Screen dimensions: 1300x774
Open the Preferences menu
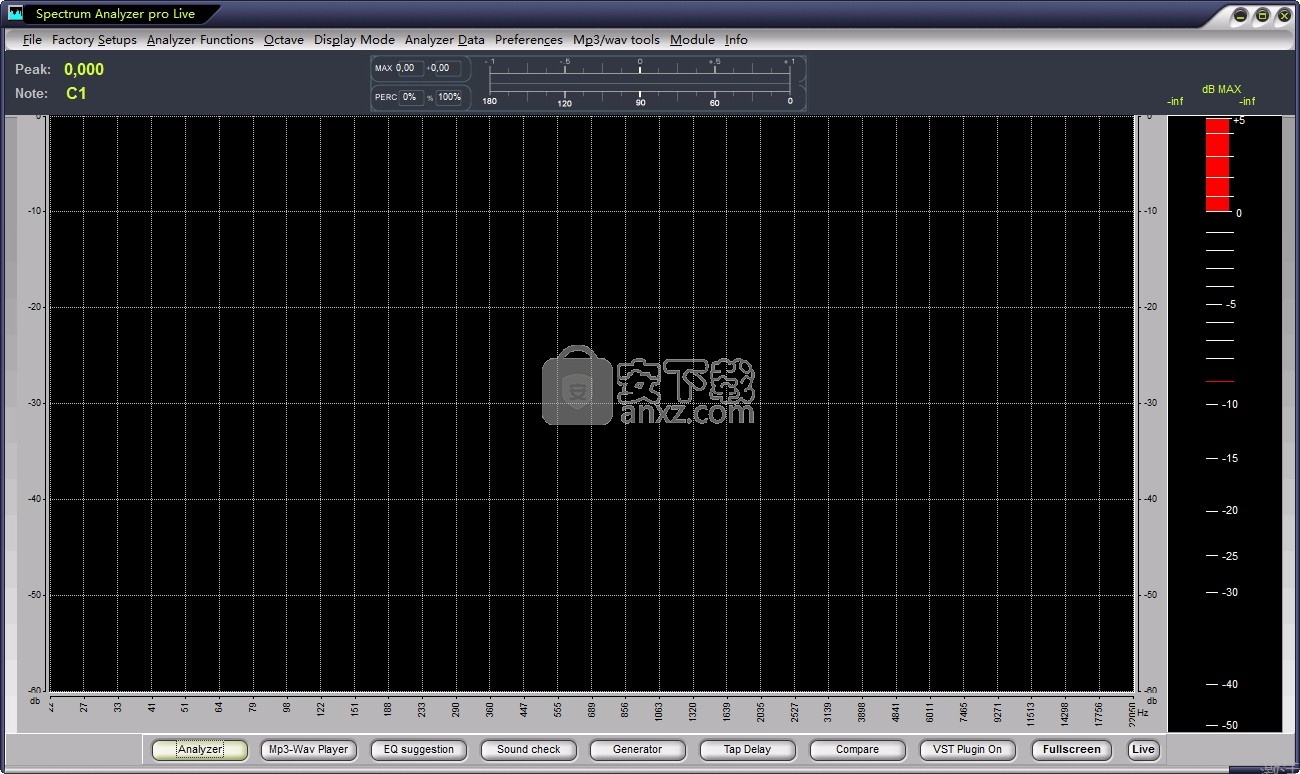click(x=529, y=40)
